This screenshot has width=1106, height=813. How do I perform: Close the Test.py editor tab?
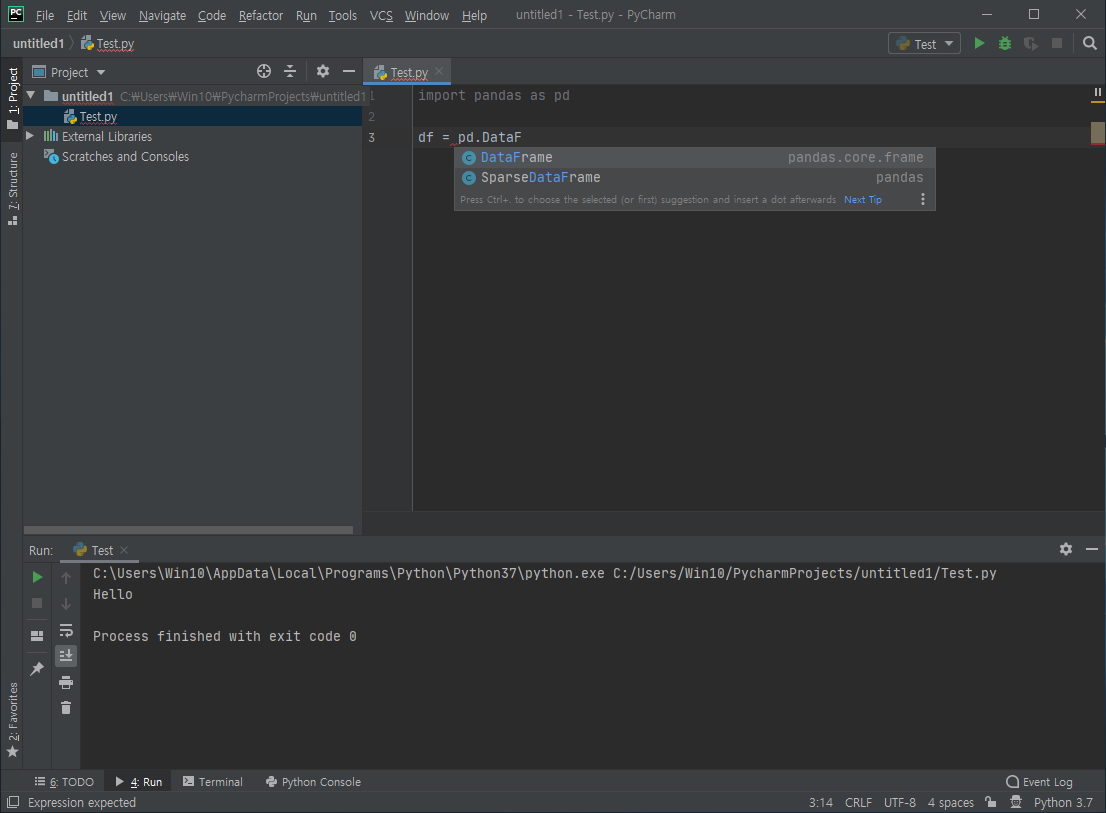click(x=439, y=71)
